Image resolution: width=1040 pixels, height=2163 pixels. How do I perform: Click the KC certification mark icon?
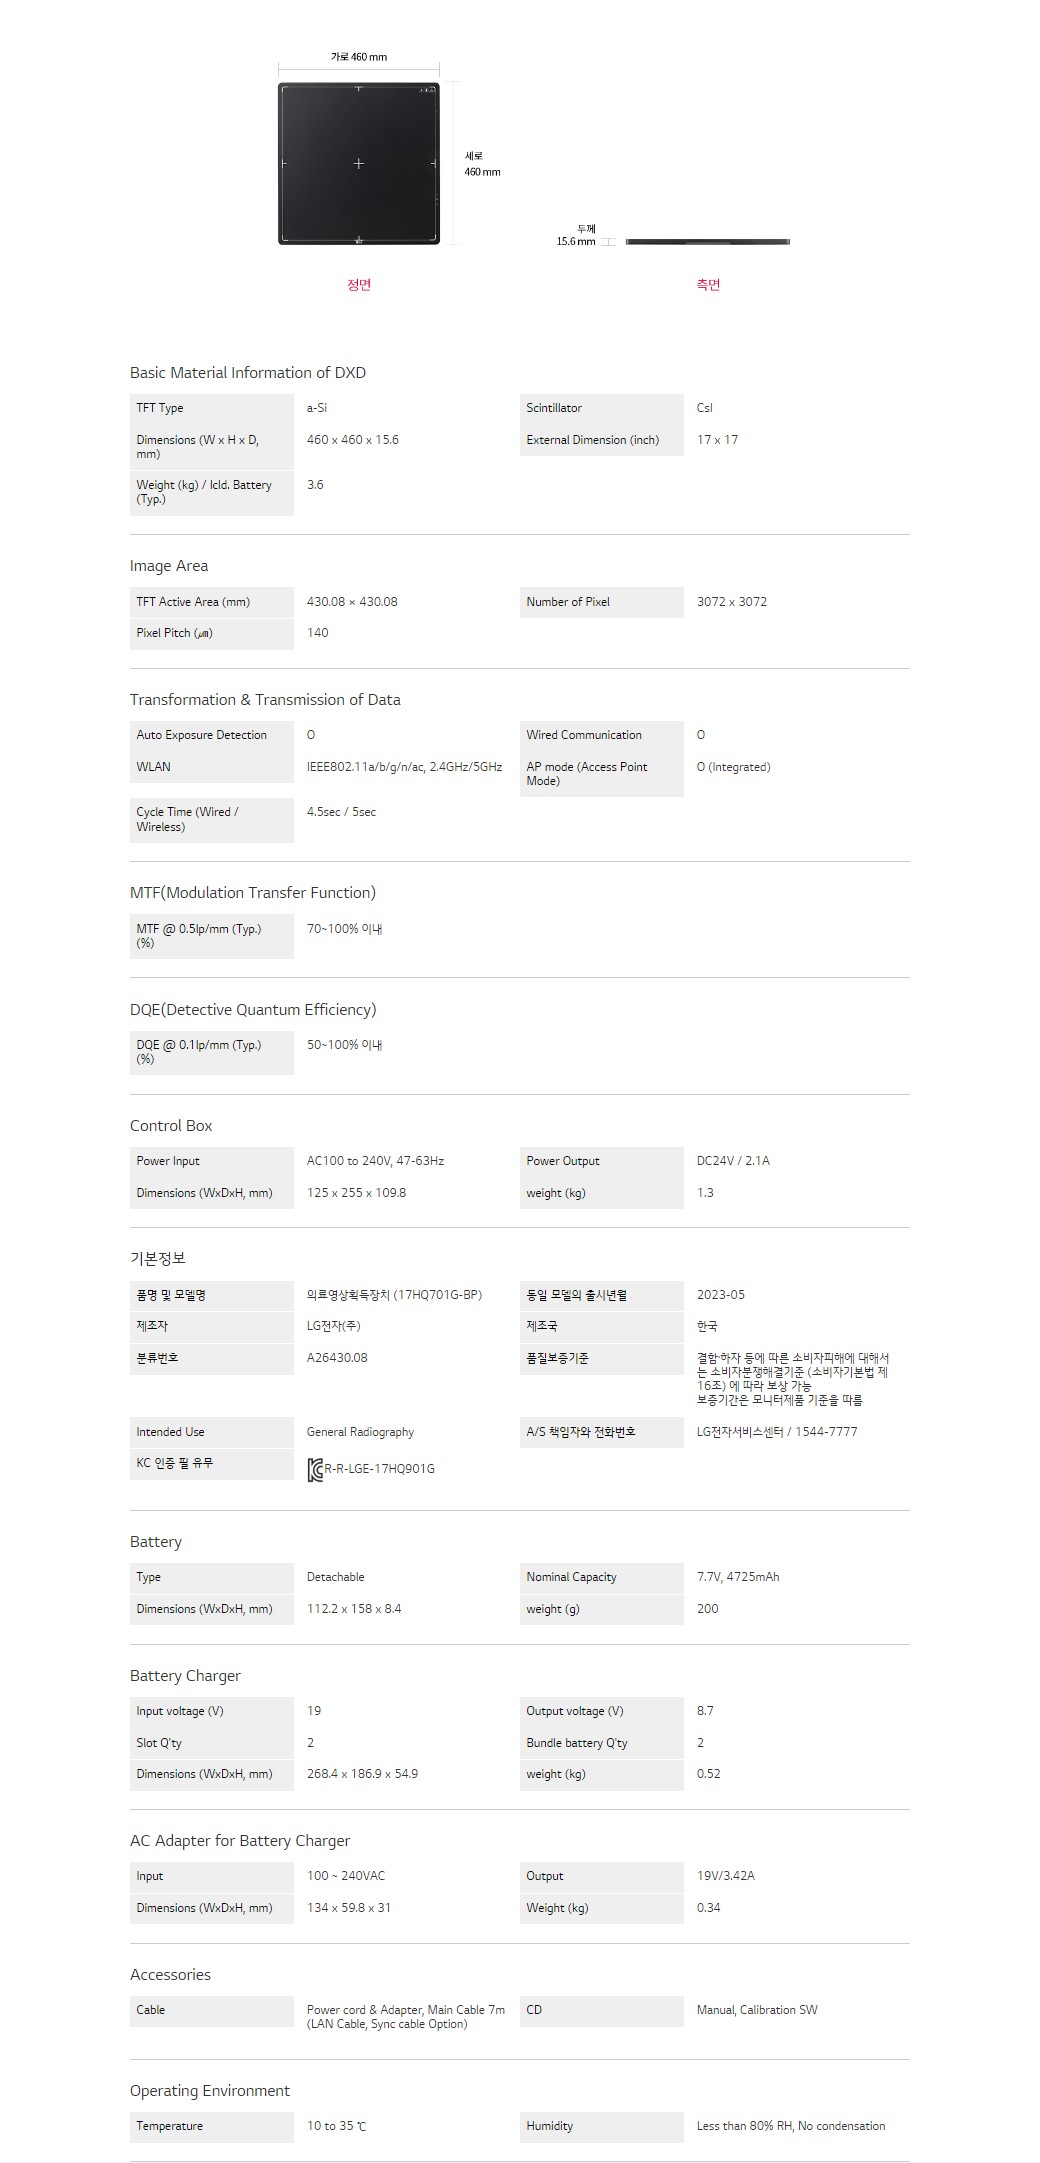(x=315, y=1469)
